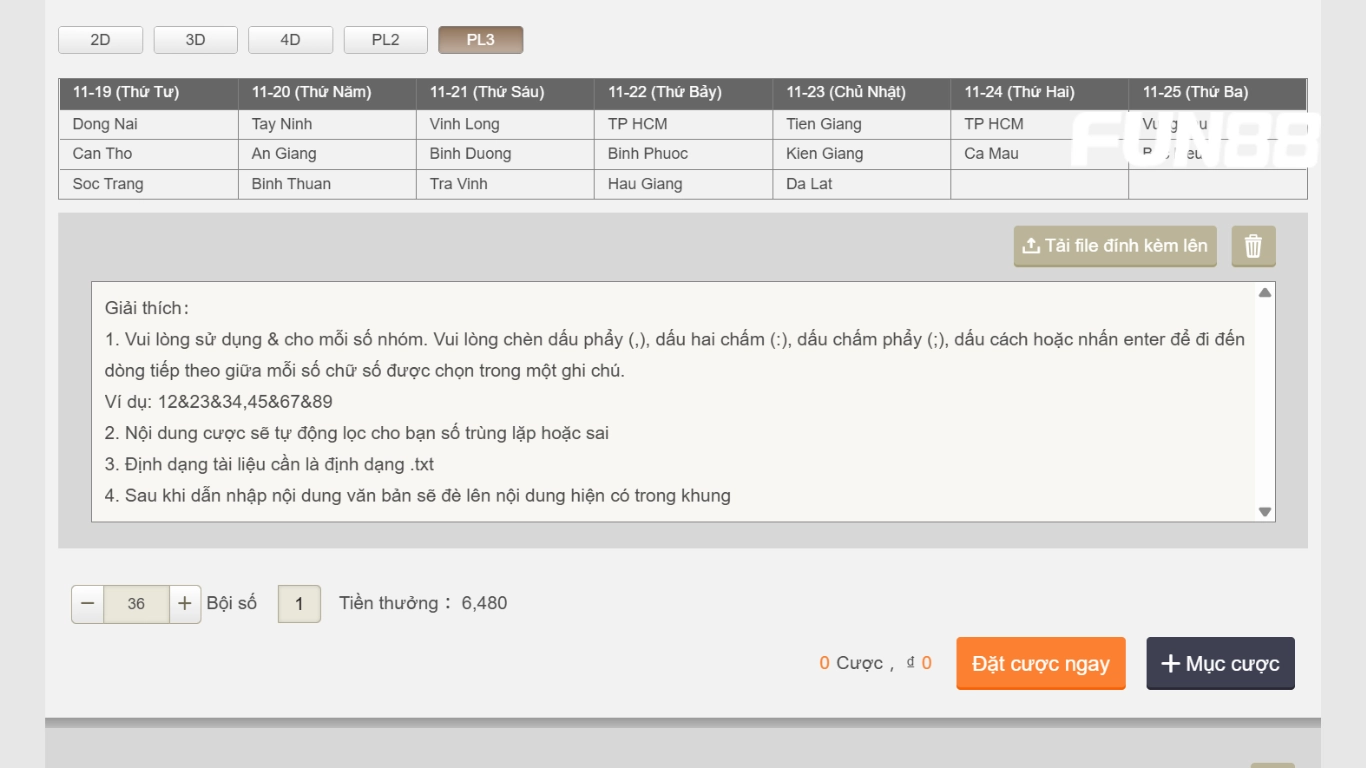Switch to the 2D tab
The image size is (1366, 768).
100,40
